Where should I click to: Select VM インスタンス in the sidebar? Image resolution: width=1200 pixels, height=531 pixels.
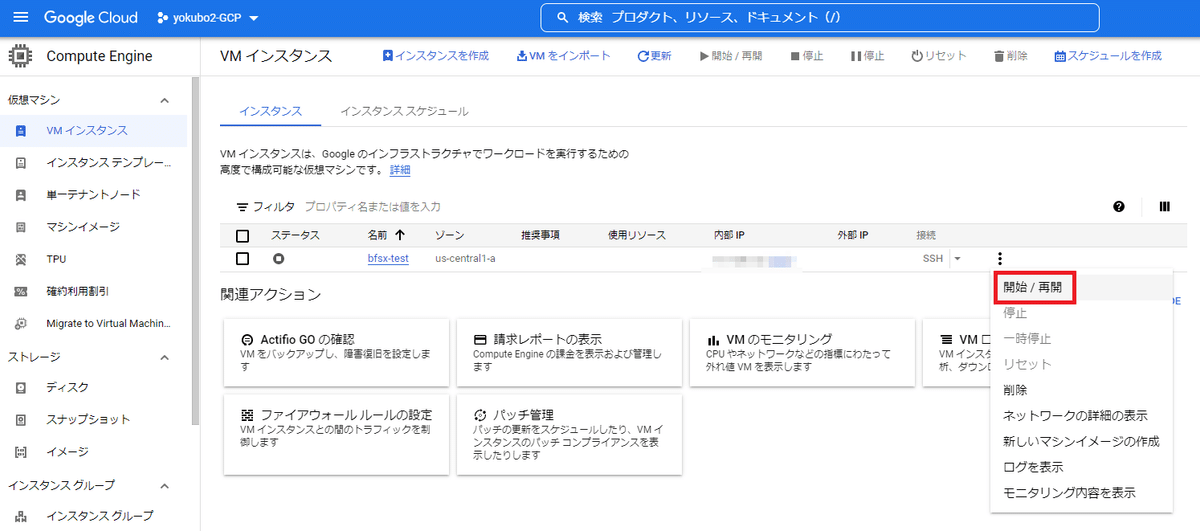tap(94, 130)
